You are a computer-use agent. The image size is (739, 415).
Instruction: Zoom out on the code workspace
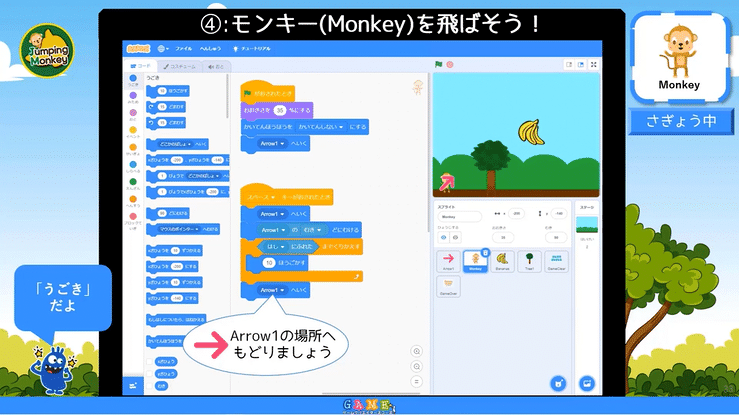pos(417,366)
